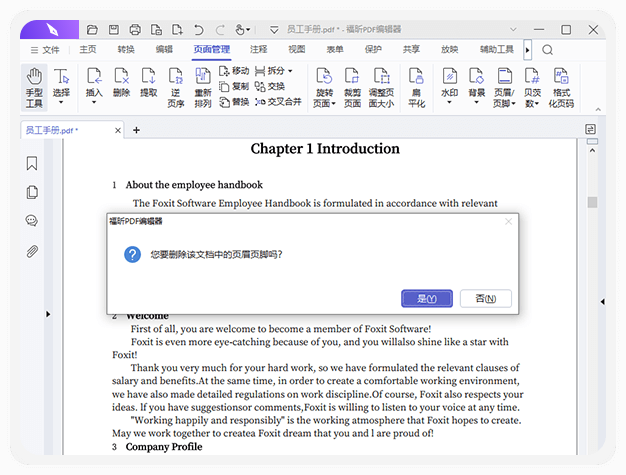626x475 pixels.
Task: Click the search magnifier icon
Action: point(547,50)
